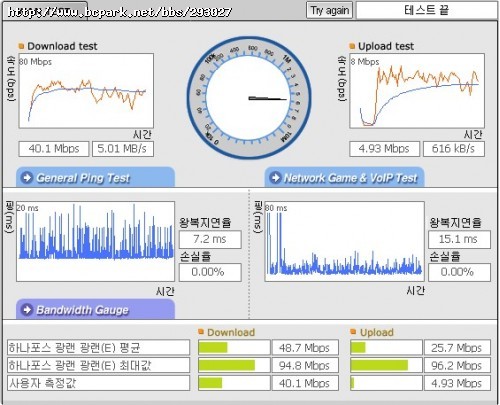Select the 4.93 Mbps upload result box

[384, 149]
